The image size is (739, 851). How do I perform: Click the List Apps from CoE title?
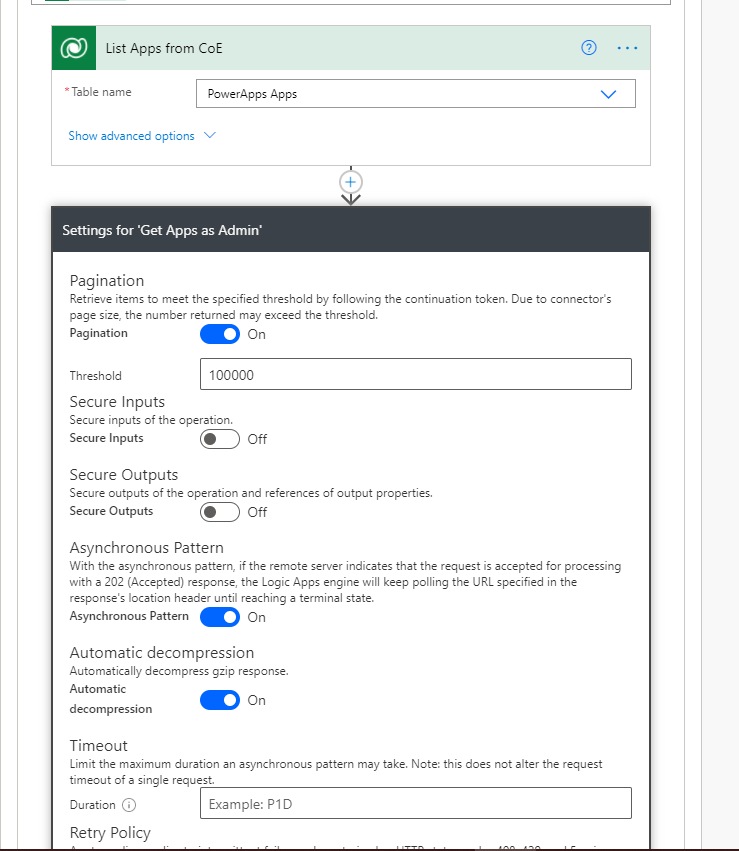[164, 48]
